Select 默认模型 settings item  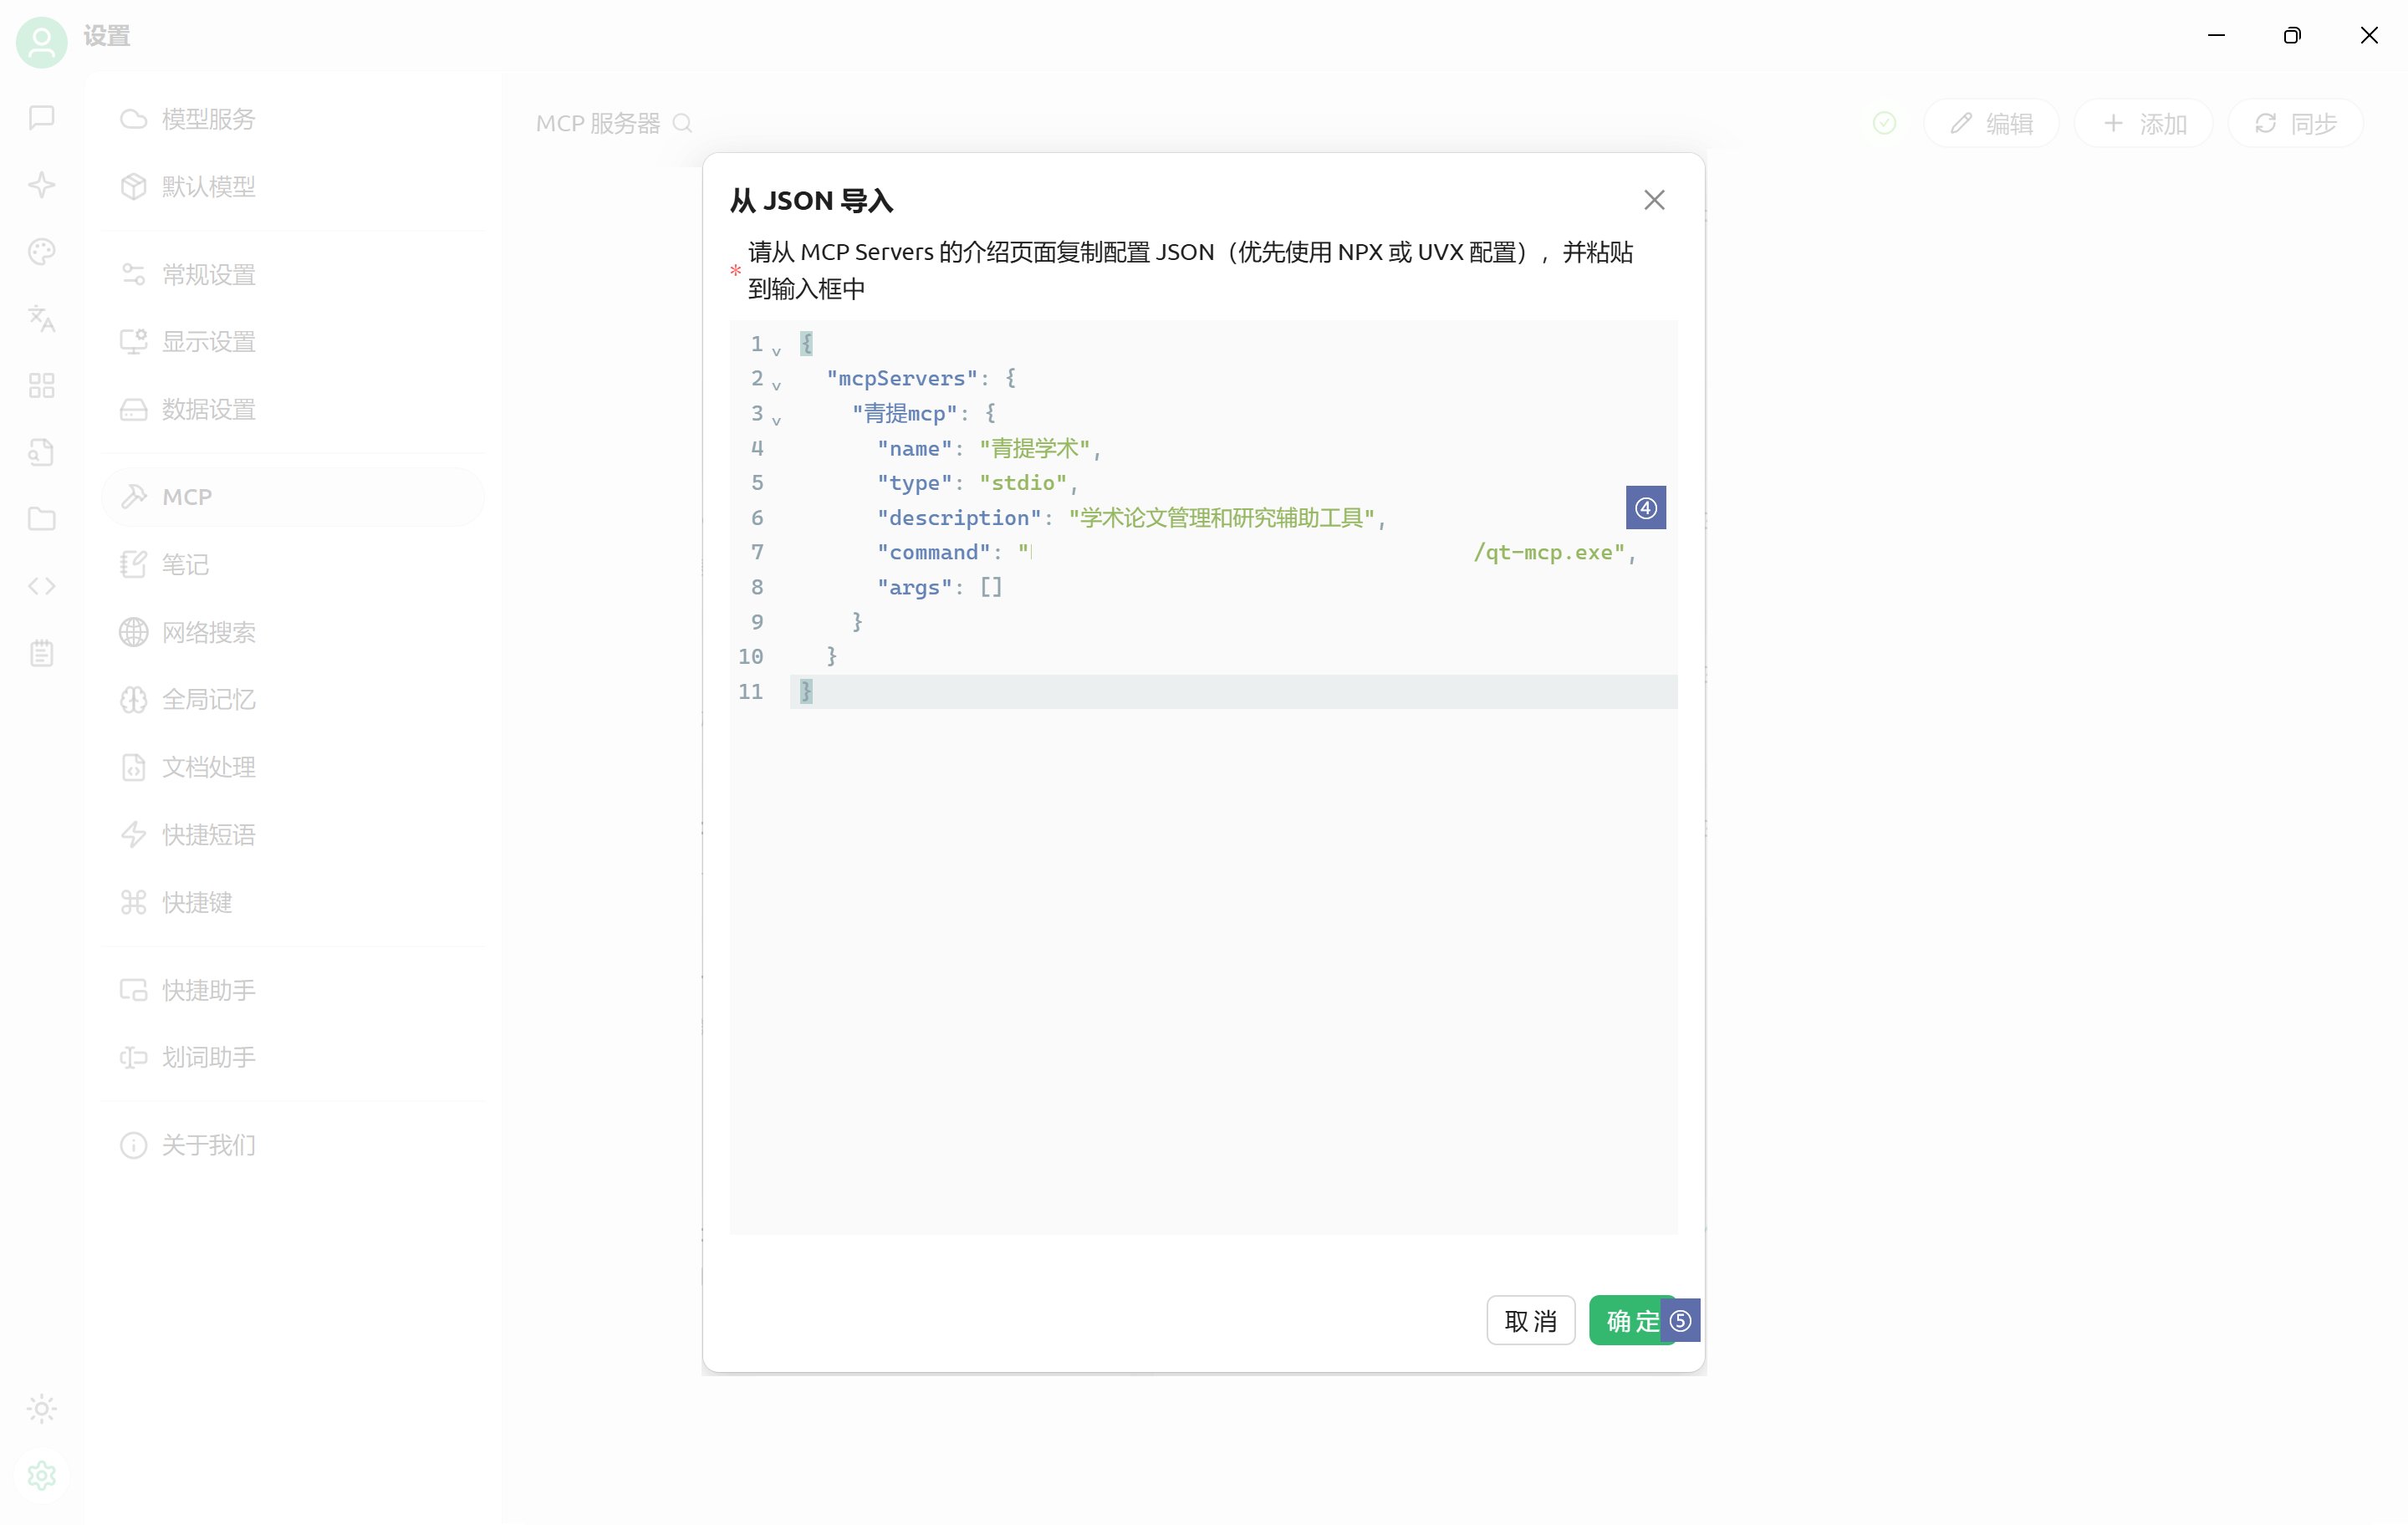pyautogui.click(x=293, y=186)
